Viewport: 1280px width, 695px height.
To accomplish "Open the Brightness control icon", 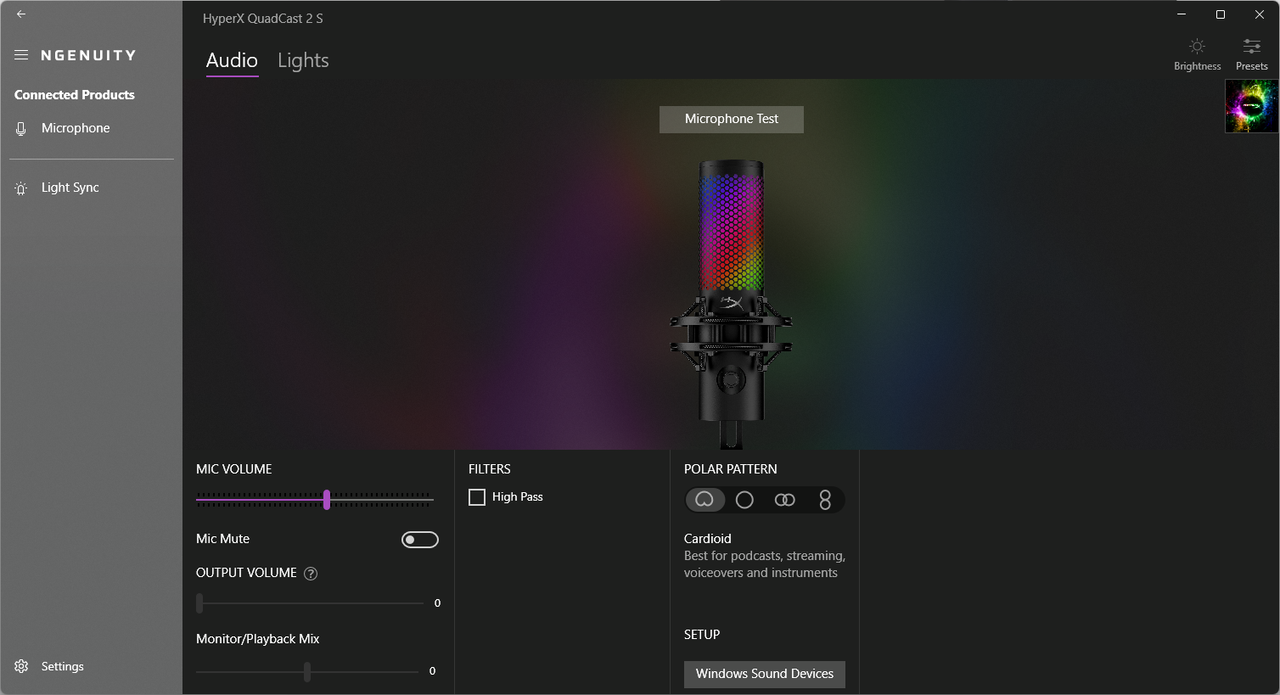I will (1197, 46).
